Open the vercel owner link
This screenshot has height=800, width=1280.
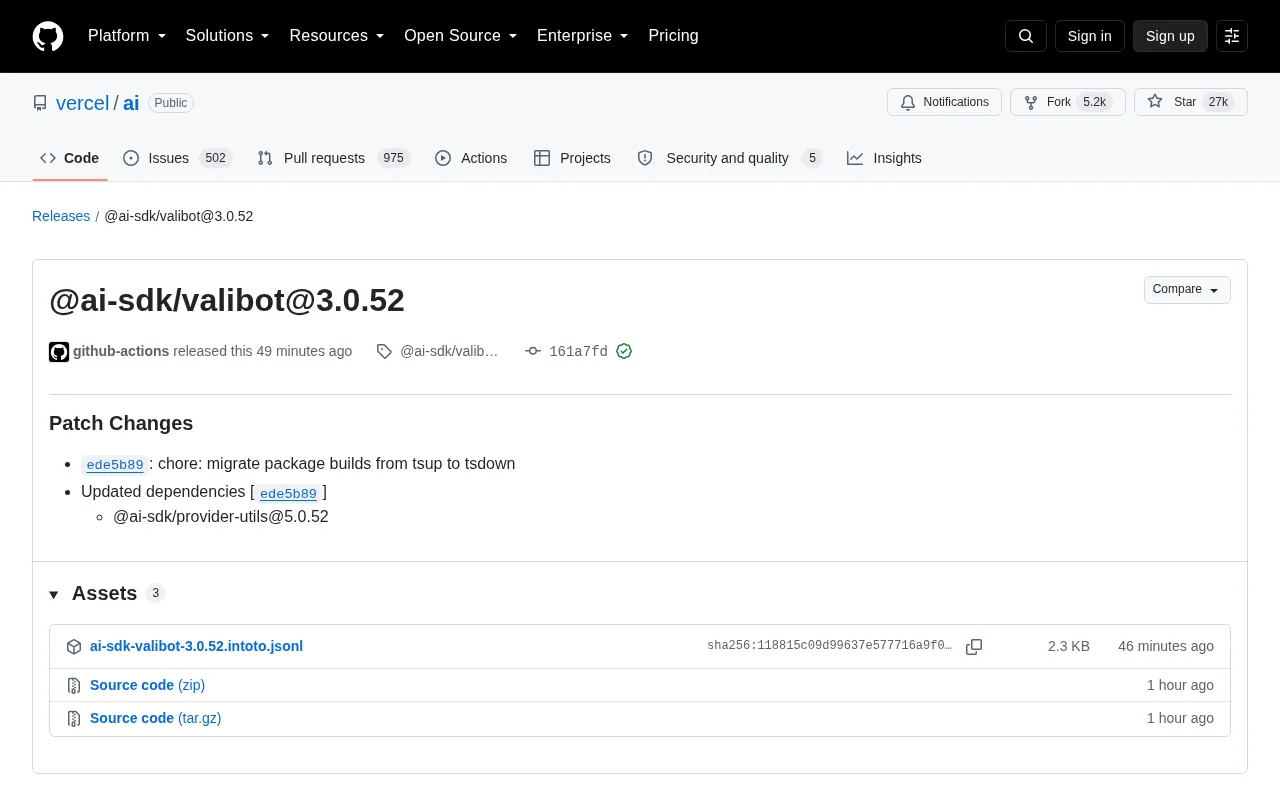click(83, 103)
